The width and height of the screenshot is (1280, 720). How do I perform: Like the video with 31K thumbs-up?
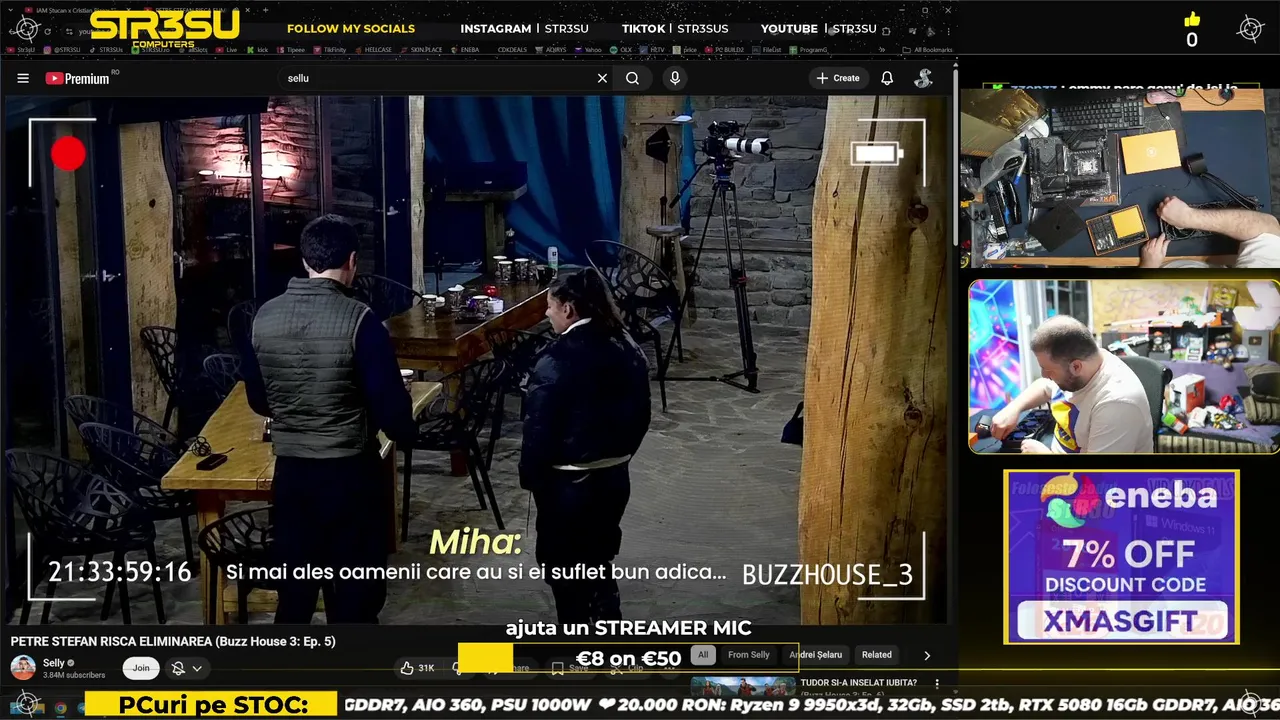click(418, 668)
